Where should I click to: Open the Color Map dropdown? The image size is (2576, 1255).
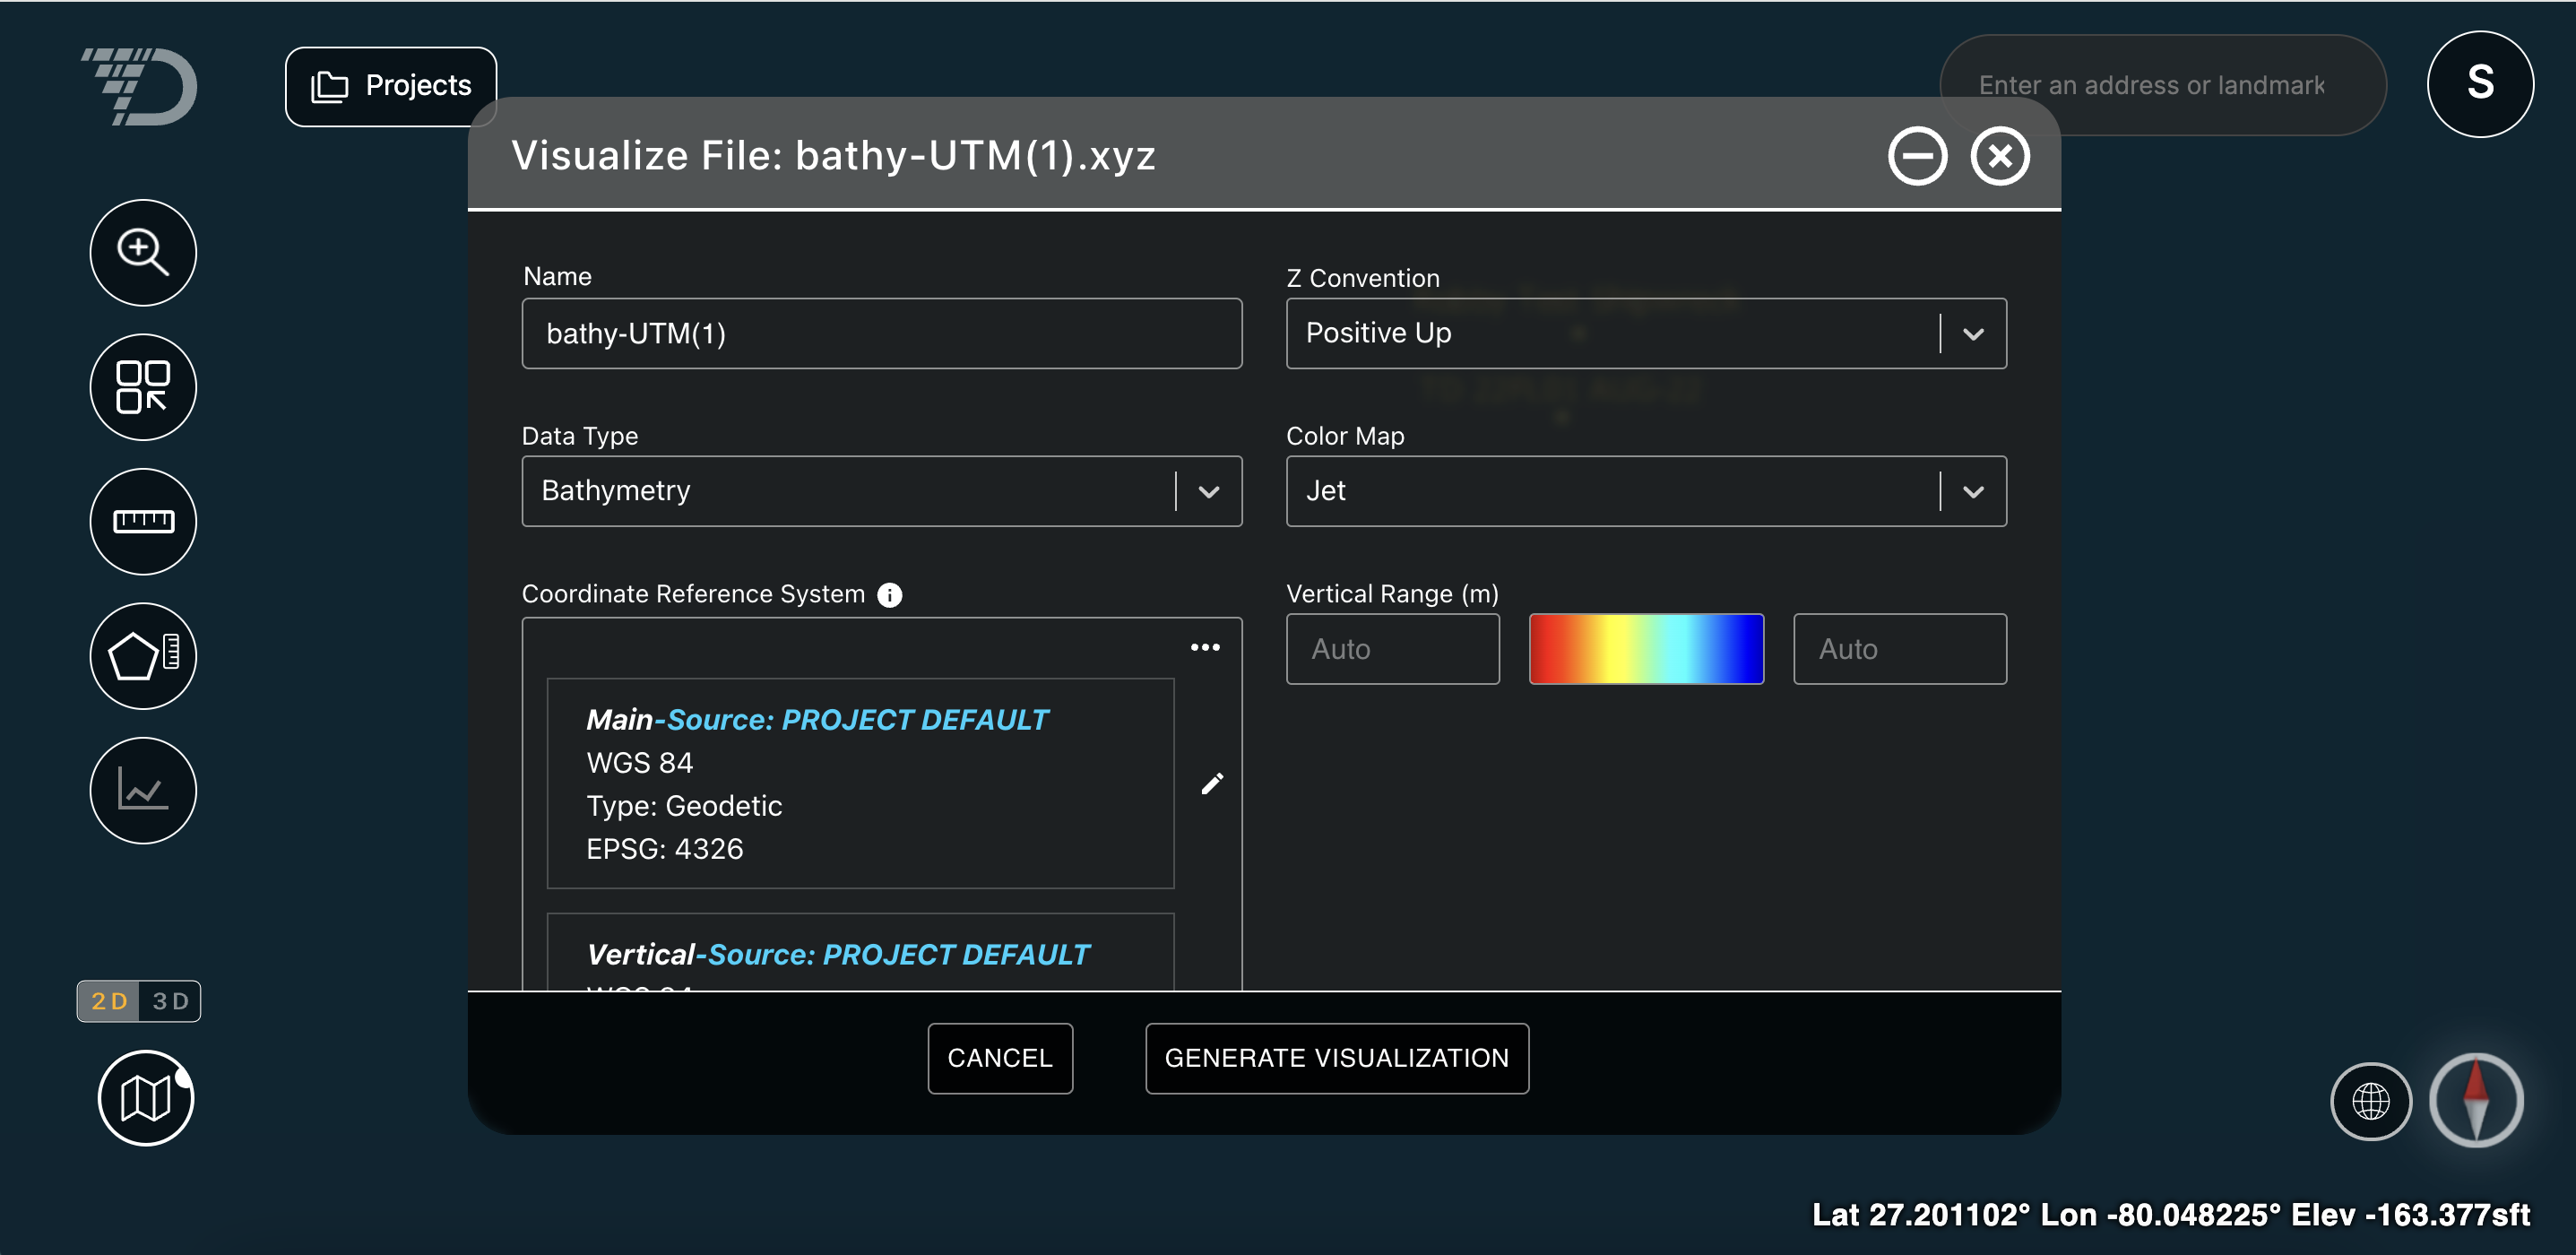1646,491
